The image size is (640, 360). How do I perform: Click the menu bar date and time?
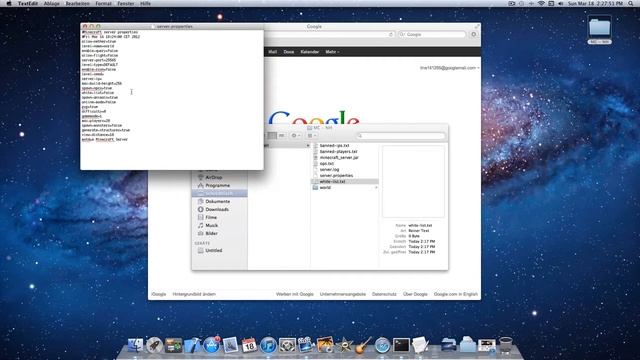click(595, 3)
